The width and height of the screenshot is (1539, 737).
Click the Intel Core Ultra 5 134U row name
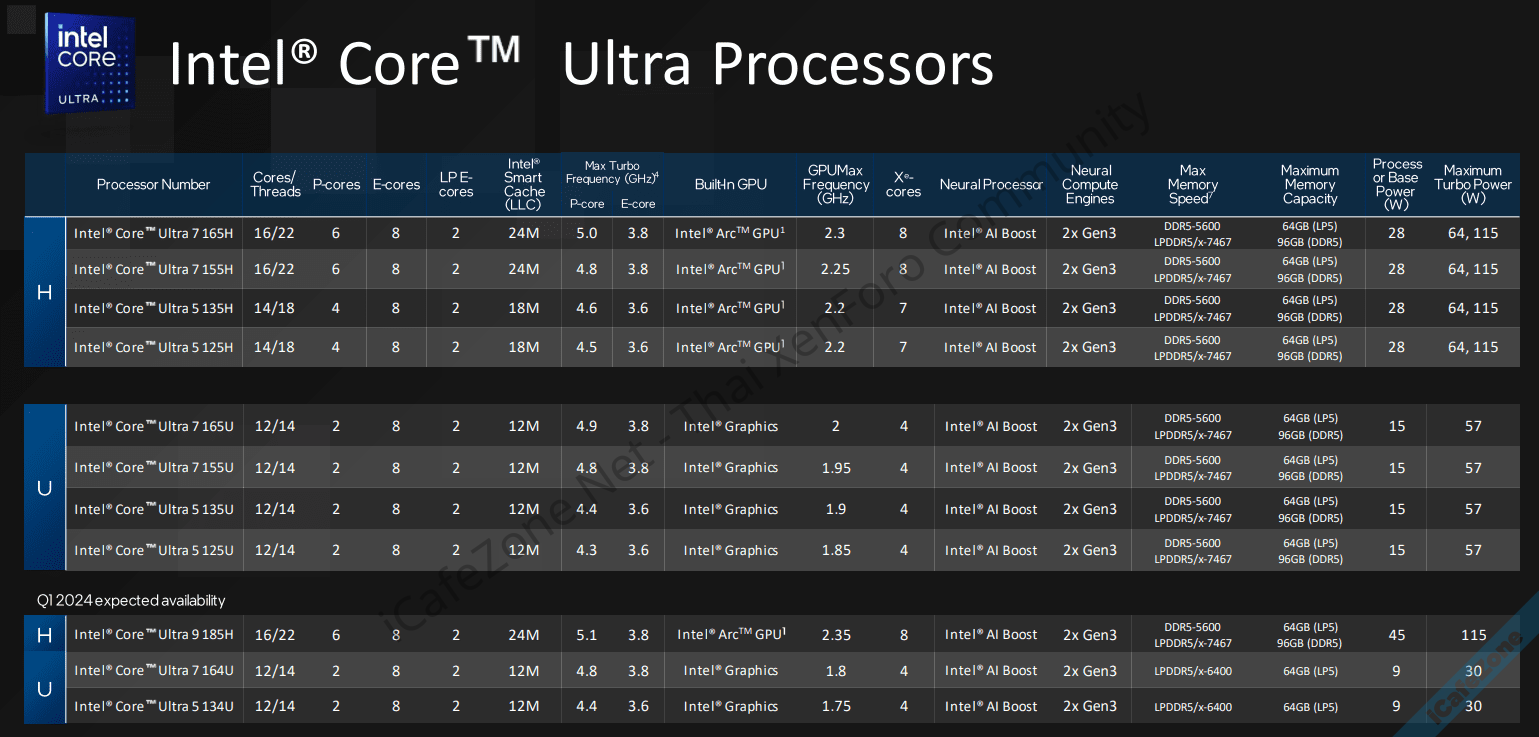click(153, 706)
